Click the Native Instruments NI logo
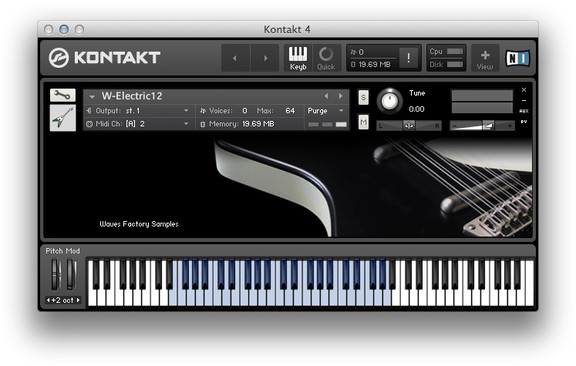 click(x=518, y=58)
